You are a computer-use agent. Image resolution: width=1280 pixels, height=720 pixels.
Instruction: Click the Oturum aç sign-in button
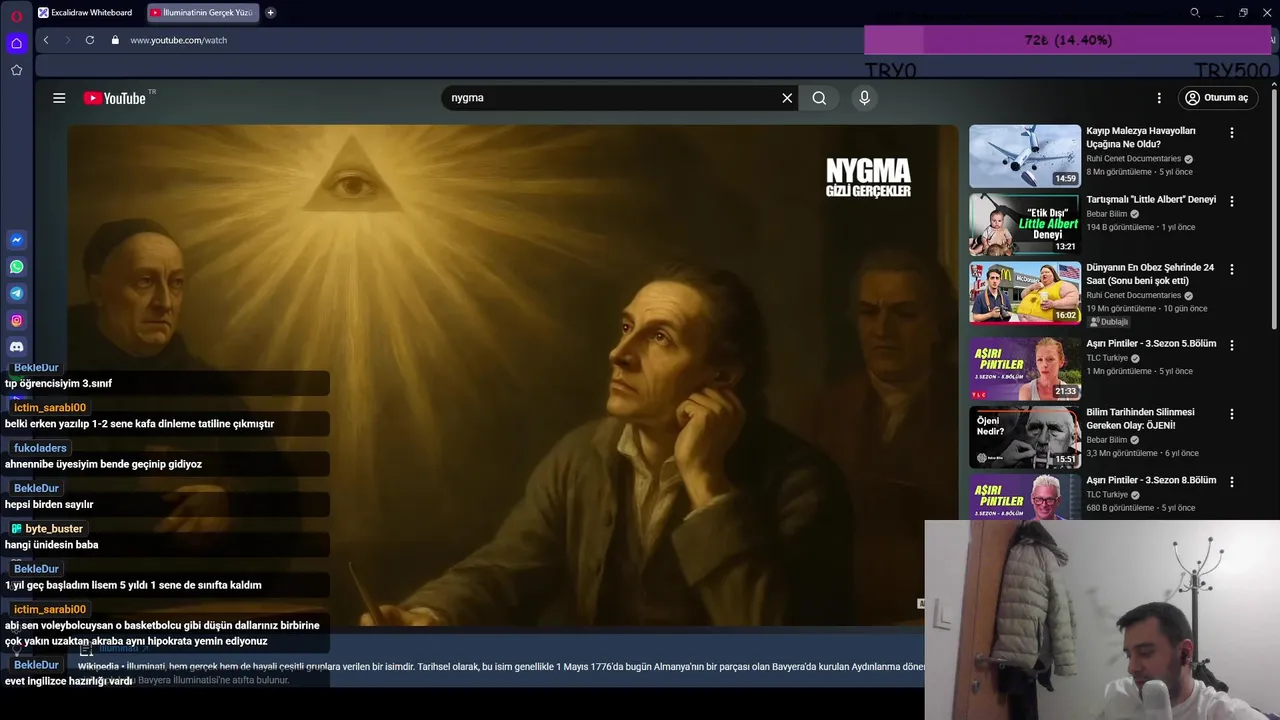tap(1217, 98)
